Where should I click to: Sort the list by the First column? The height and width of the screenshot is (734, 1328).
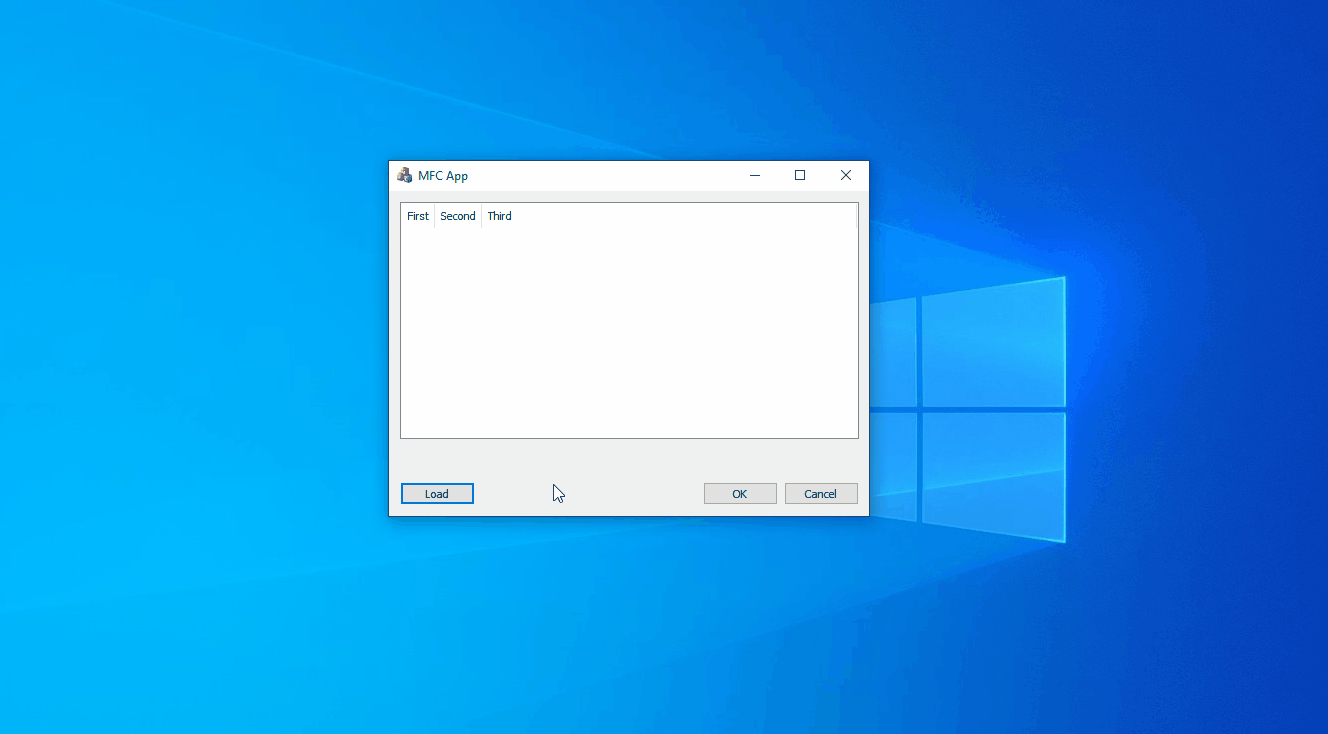tap(418, 216)
